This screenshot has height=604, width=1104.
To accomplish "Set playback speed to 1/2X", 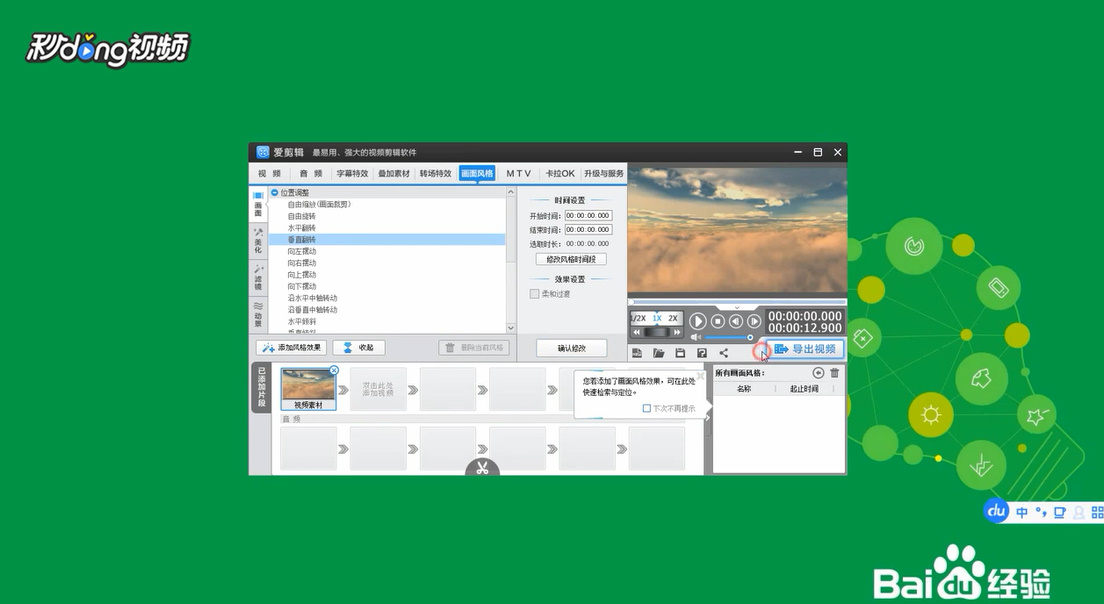I will point(639,318).
